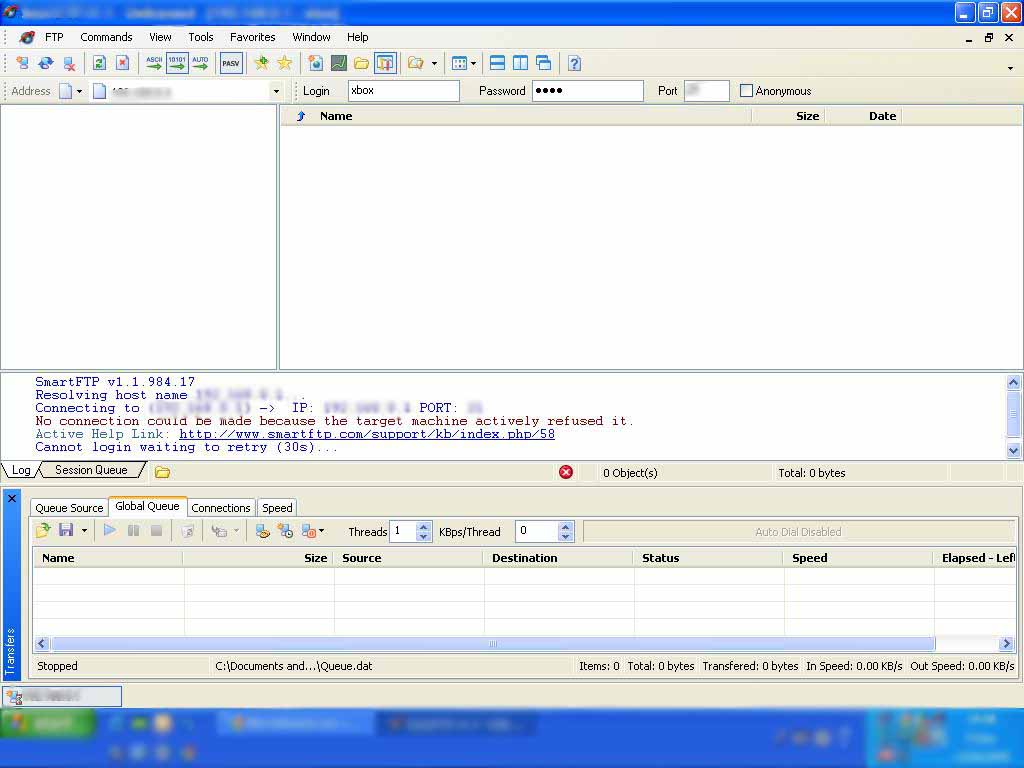
Task: Switch to the Session Queue tab
Action: click(x=91, y=470)
